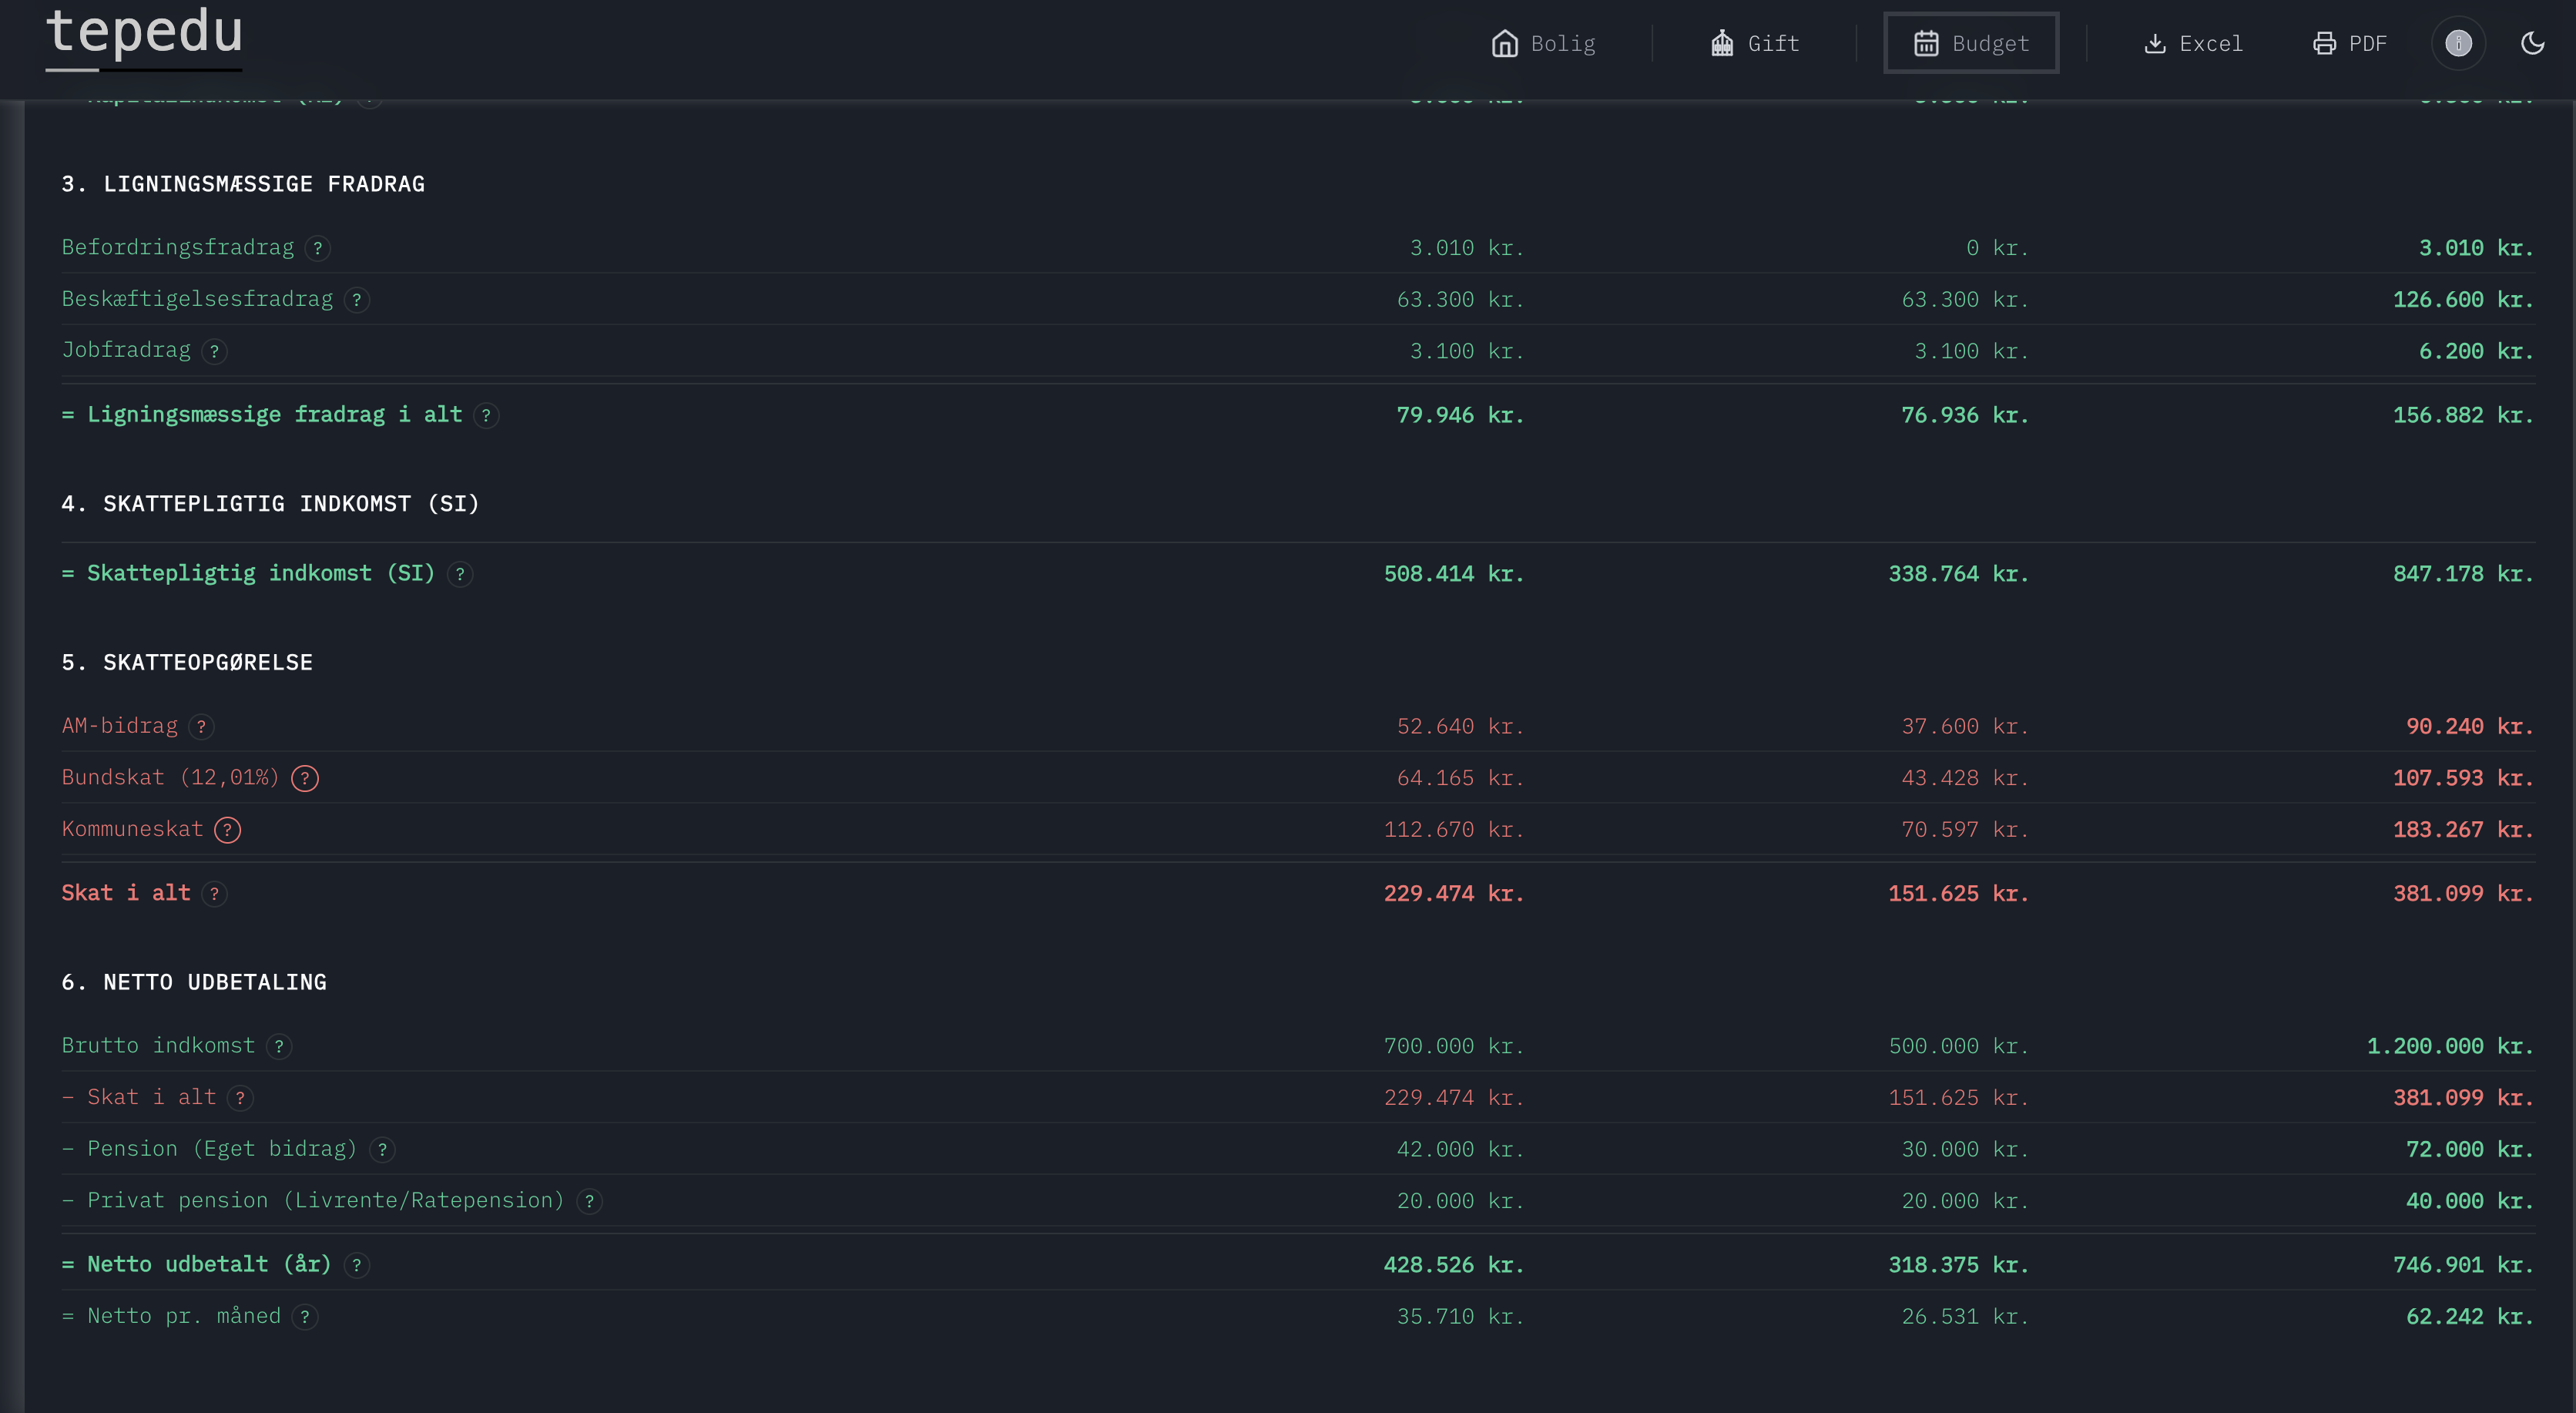Show help for Bundskat (12,01%)
Image resolution: width=2576 pixels, height=1413 pixels.
click(x=305, y=778)
